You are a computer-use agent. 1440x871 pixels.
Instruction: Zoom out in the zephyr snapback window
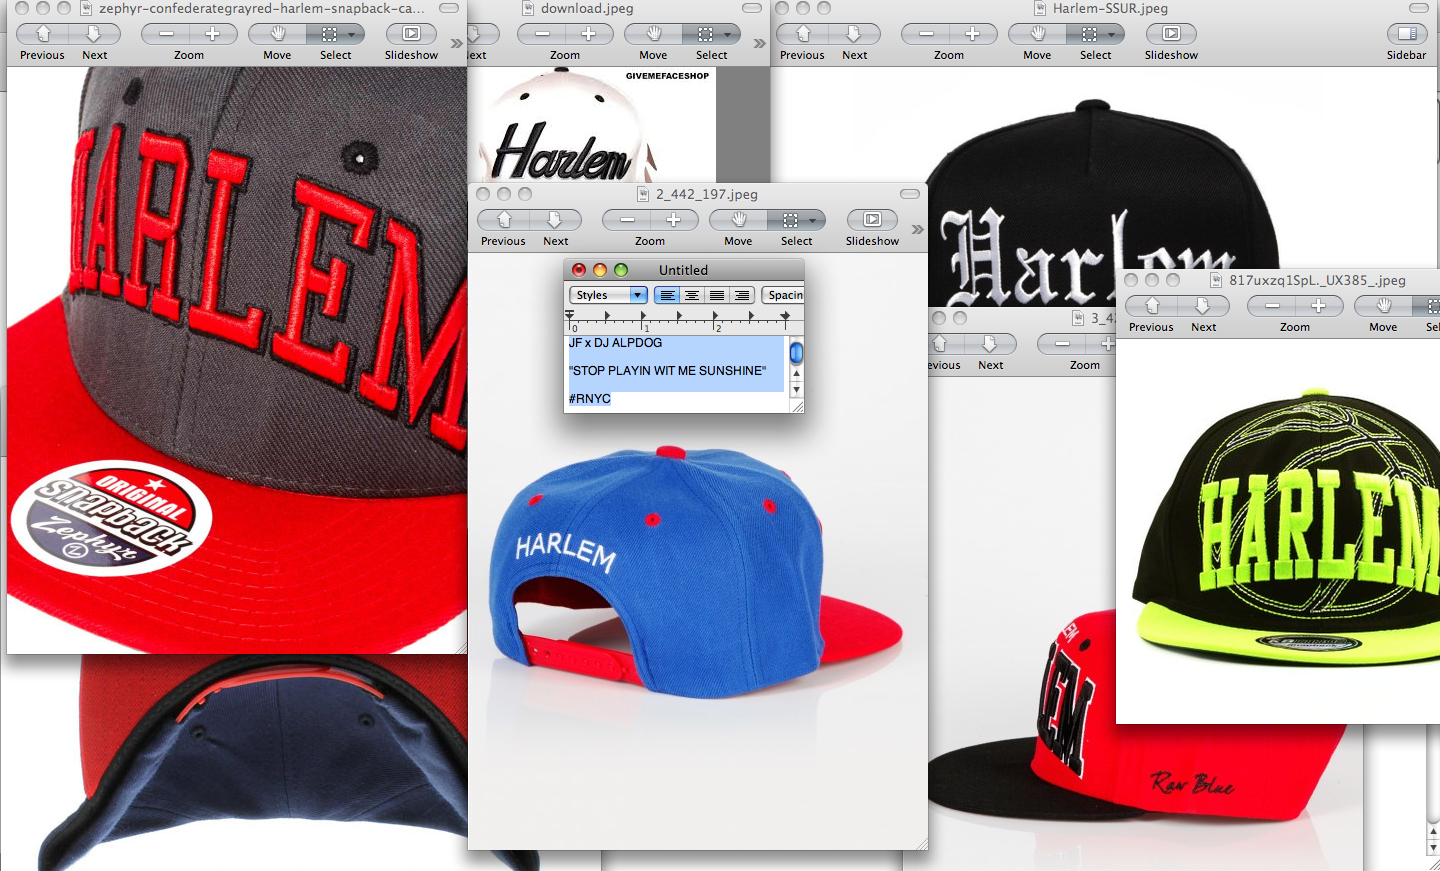coord(166,34)
